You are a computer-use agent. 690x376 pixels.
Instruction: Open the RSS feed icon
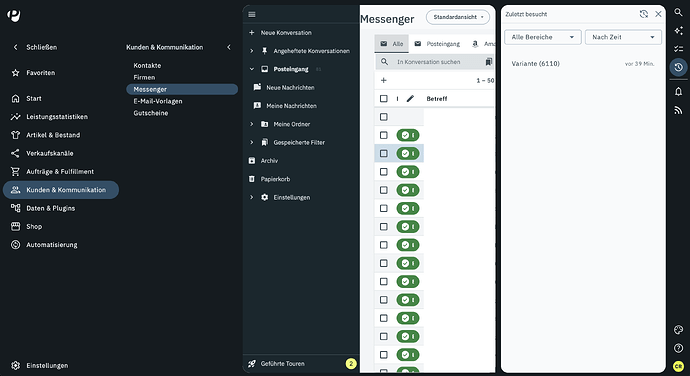[x=678, y=110]
